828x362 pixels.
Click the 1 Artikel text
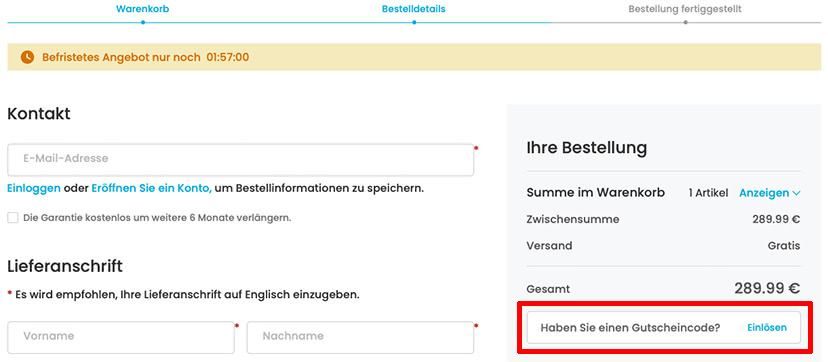click(x=708, y=193)
